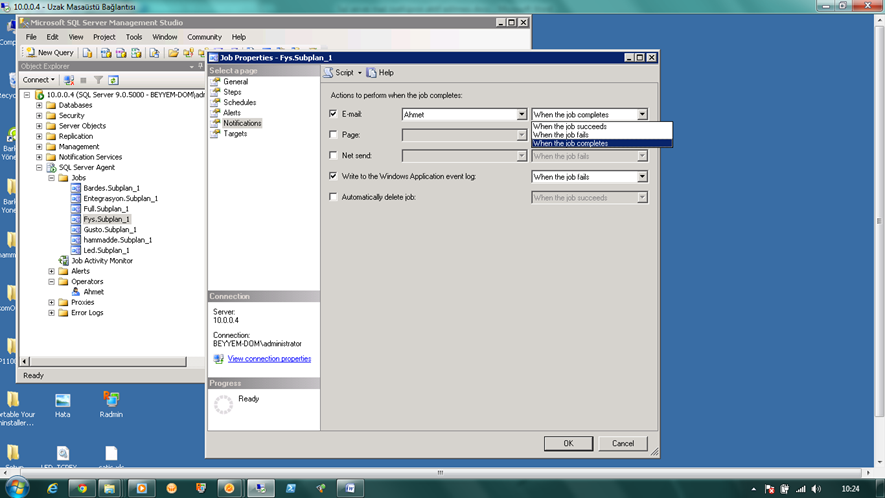Click the Analysis Services DMX Query toolbar icon
The image size is (885, 498).
coord(121,53)
